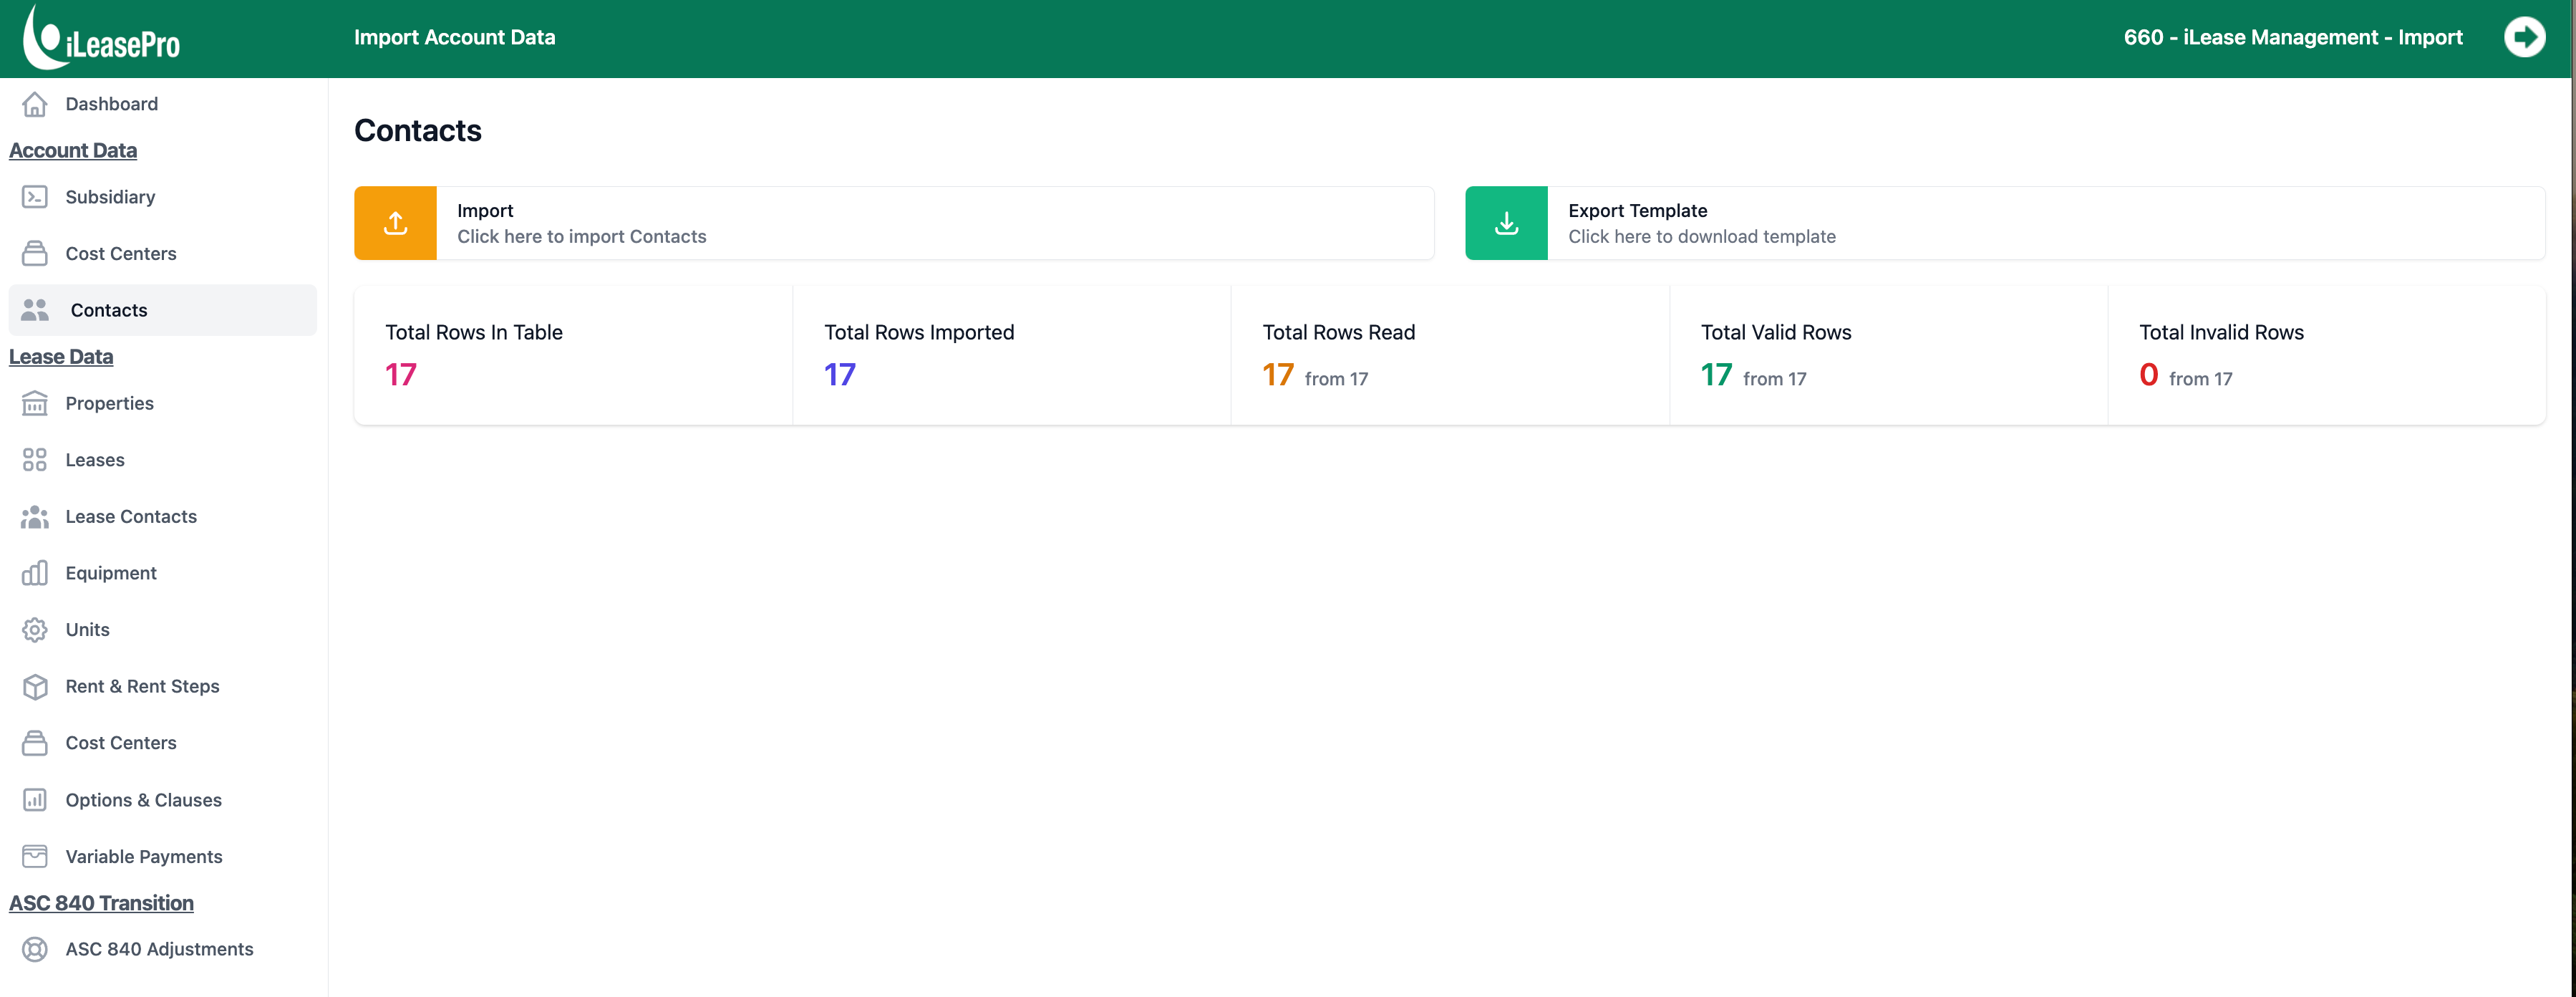Image resolution: width=2576 pixels, height=997 pixels.
Task: Open ASC 840 Adjustments
Action: click(163, 949)
